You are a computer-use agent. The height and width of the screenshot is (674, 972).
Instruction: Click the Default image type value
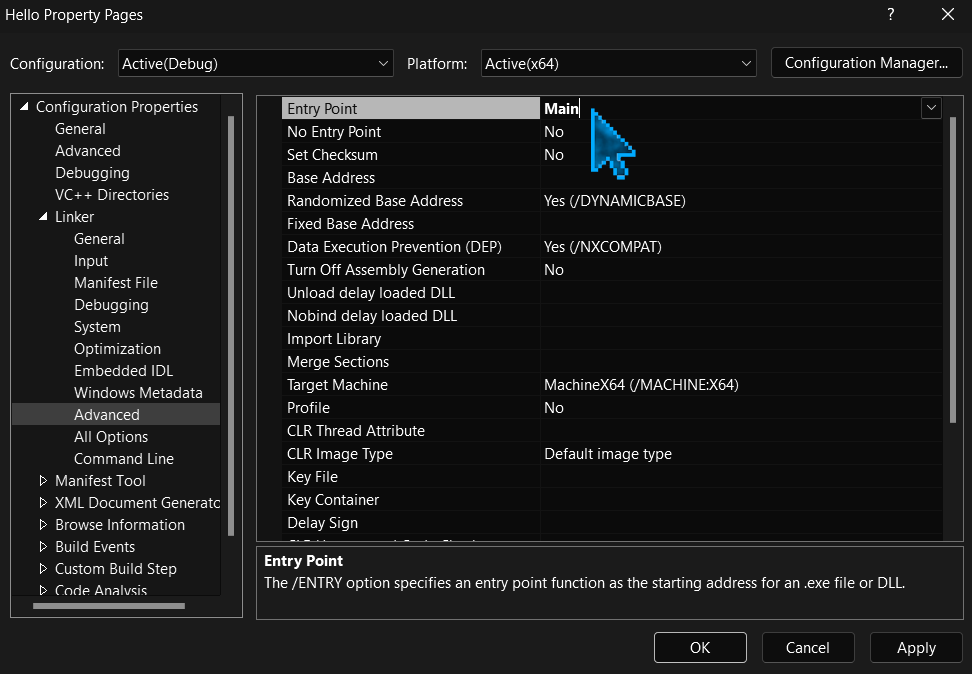click(608, 454)
